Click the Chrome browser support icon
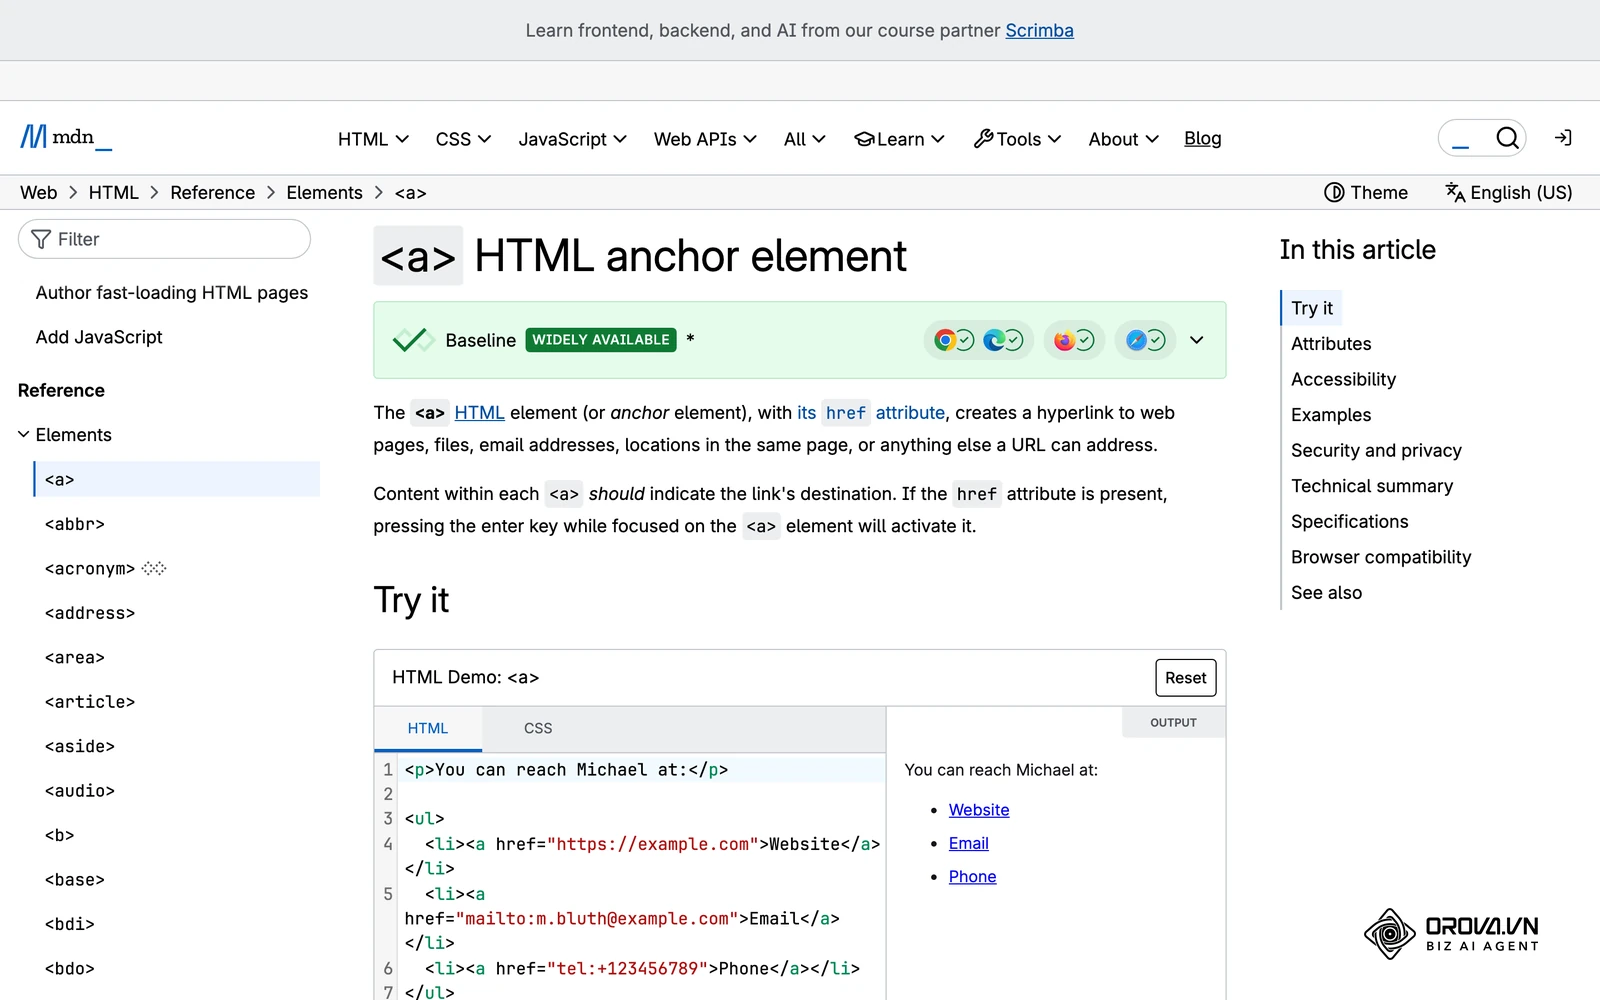The width and height of the screenshot is (1600, 1000). [x=944, y=340]
